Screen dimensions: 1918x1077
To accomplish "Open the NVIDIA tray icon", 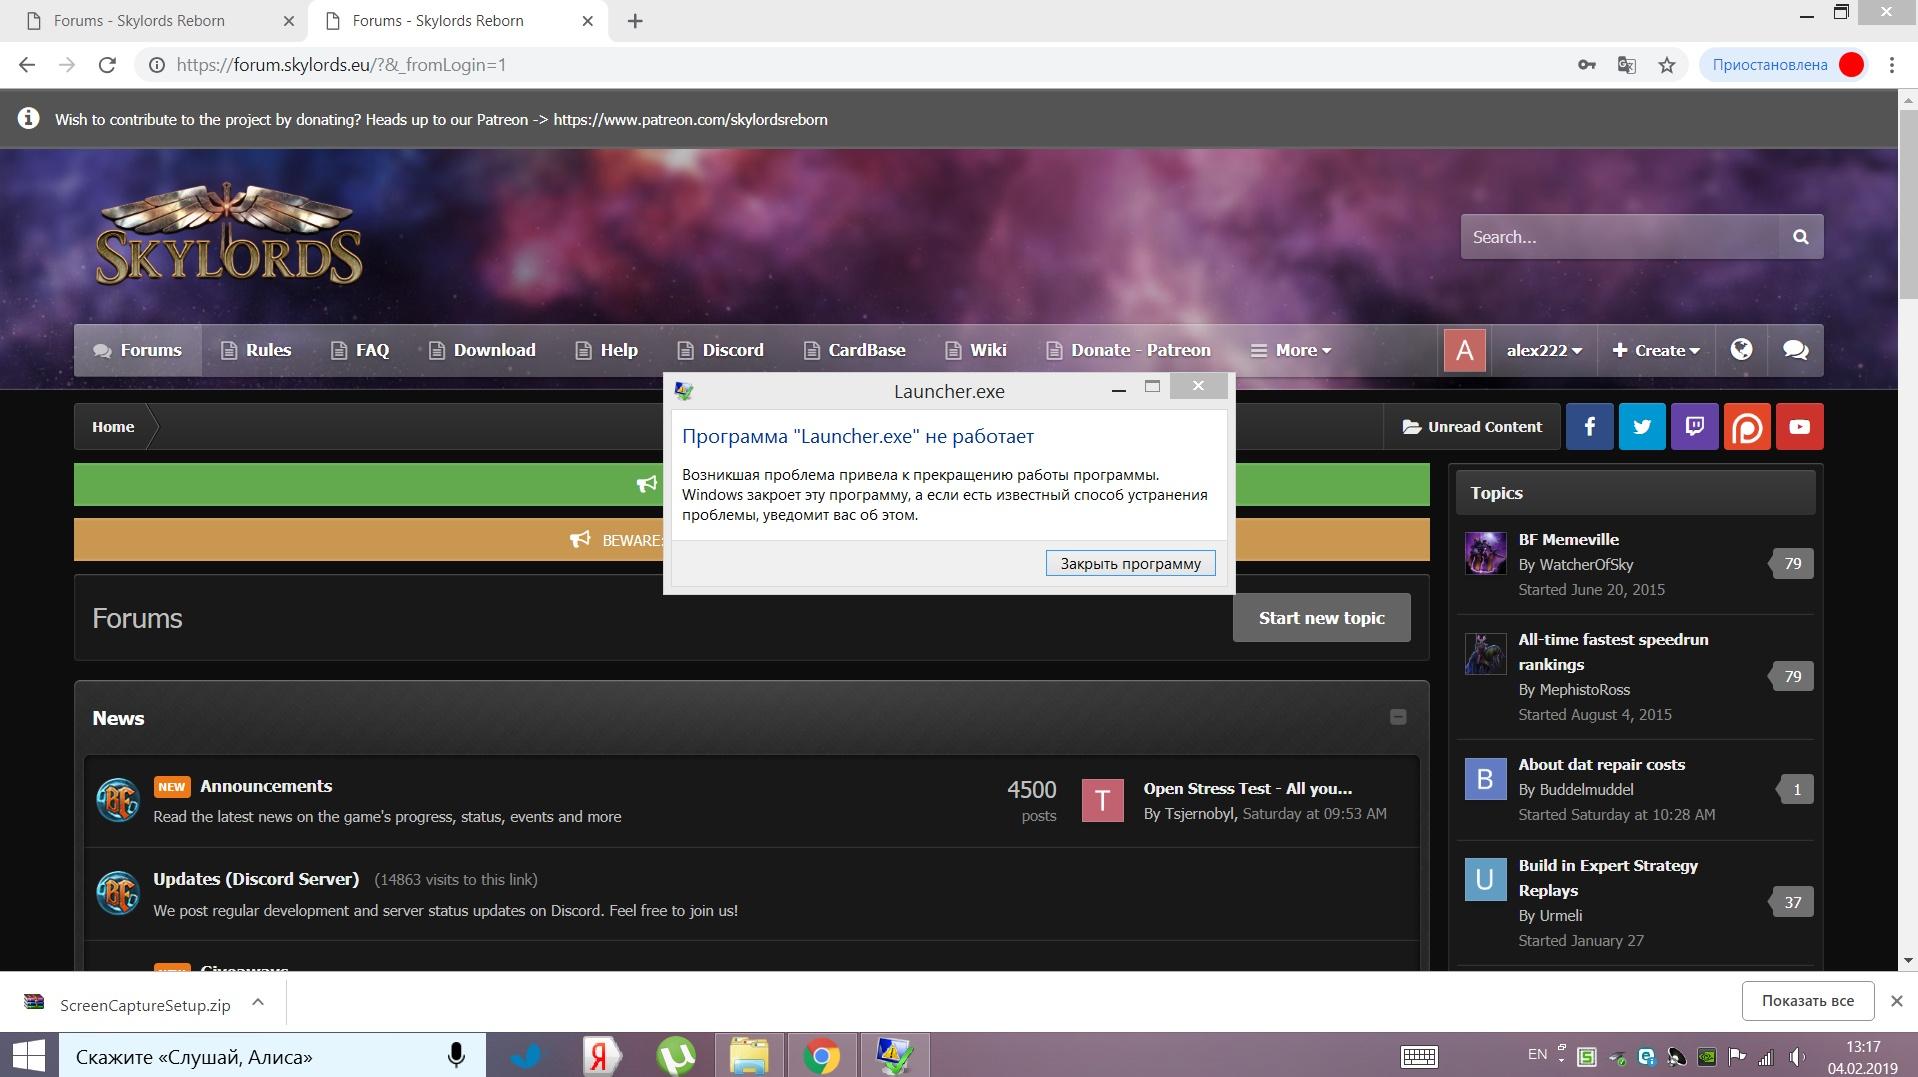I will [x=1707, y=1057].
